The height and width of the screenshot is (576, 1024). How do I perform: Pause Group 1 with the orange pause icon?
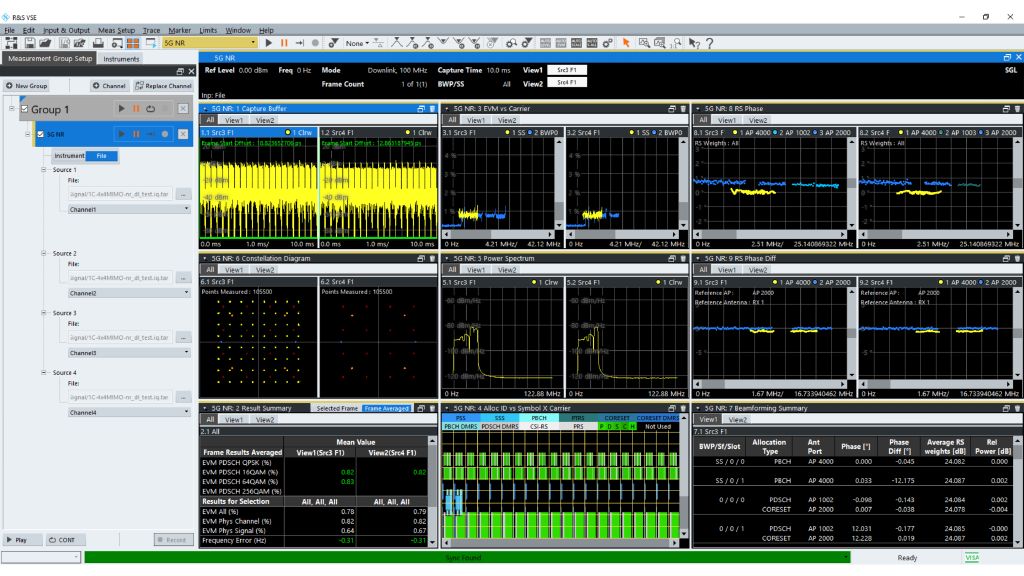(x=136, y=109)
